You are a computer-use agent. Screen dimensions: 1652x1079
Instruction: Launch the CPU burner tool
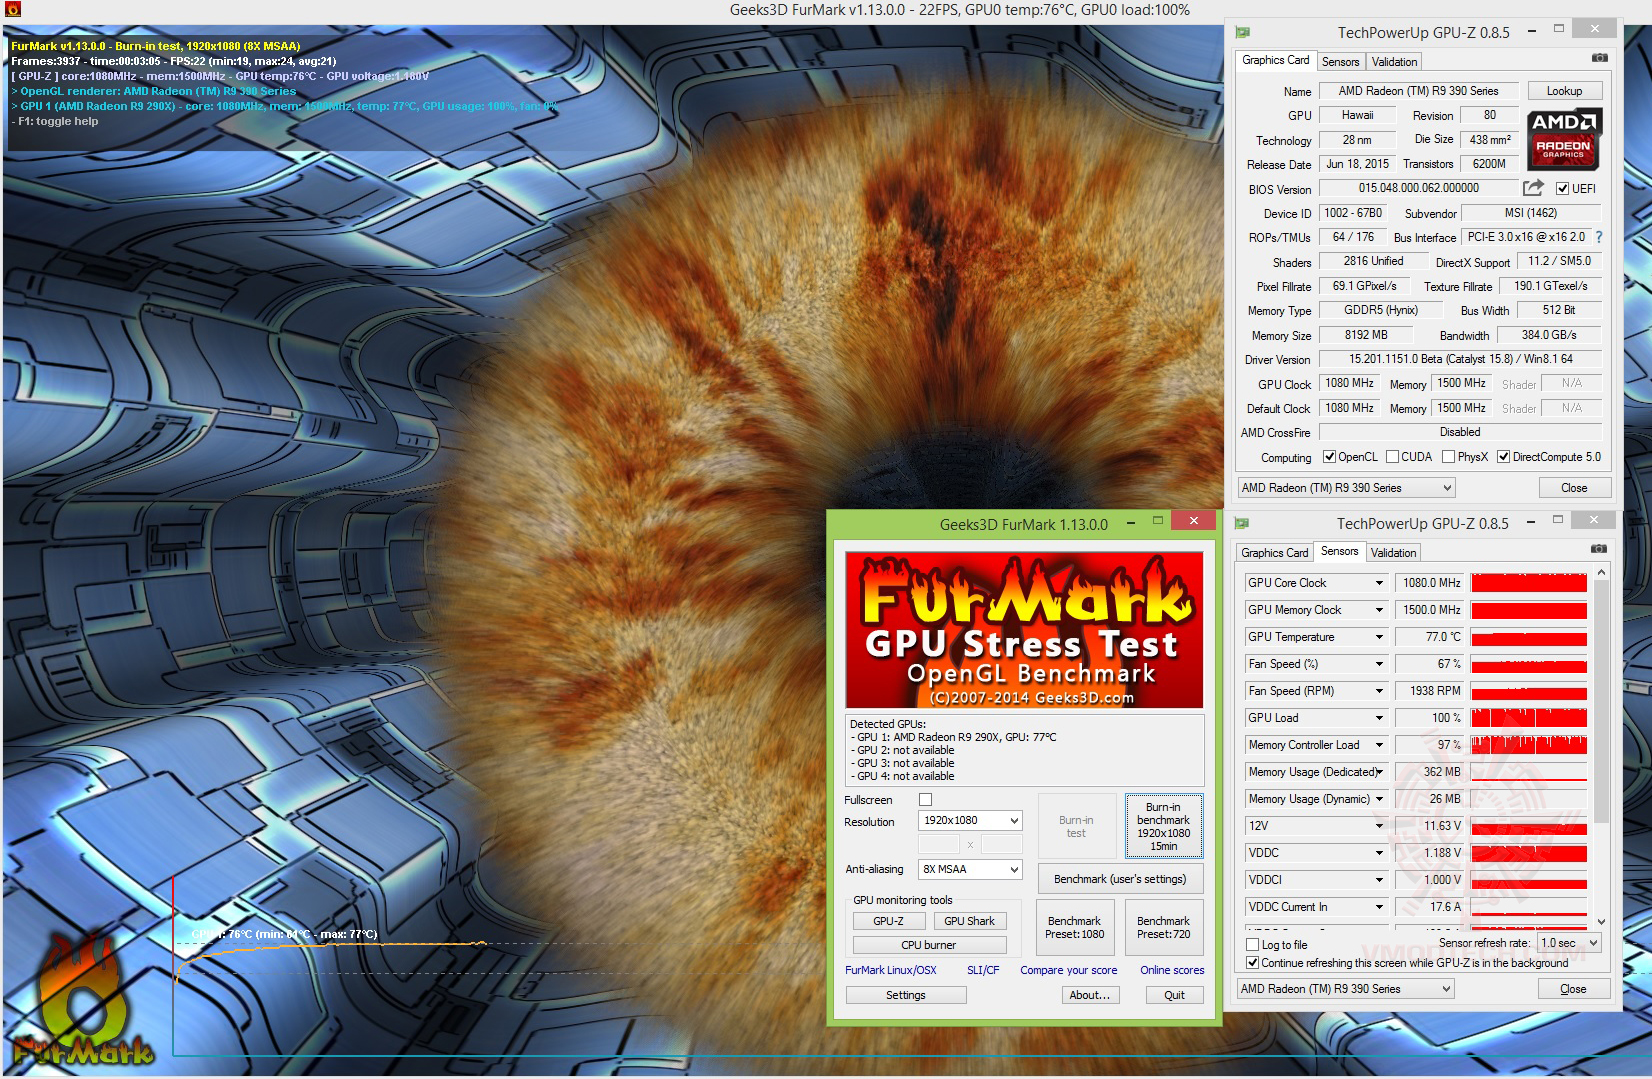pos(929,945)
